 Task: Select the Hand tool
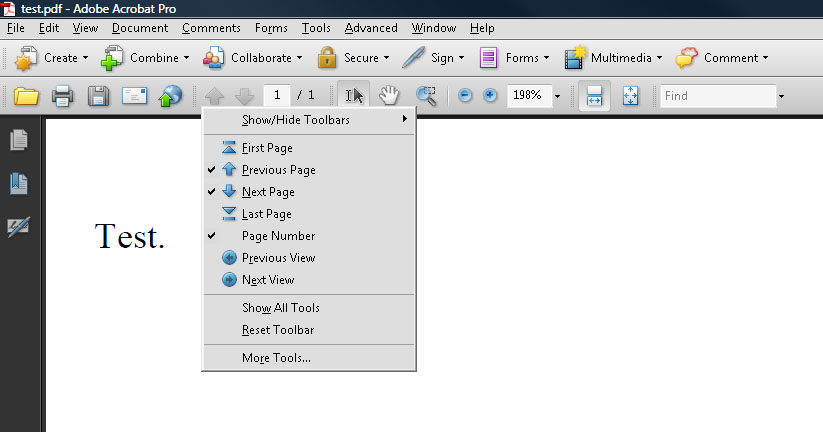[389, 96]
